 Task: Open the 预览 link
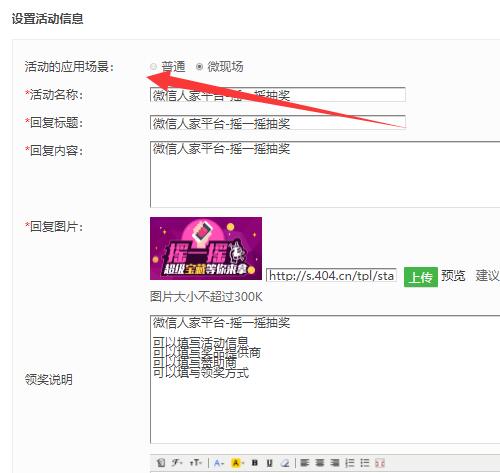click(453, 276)
